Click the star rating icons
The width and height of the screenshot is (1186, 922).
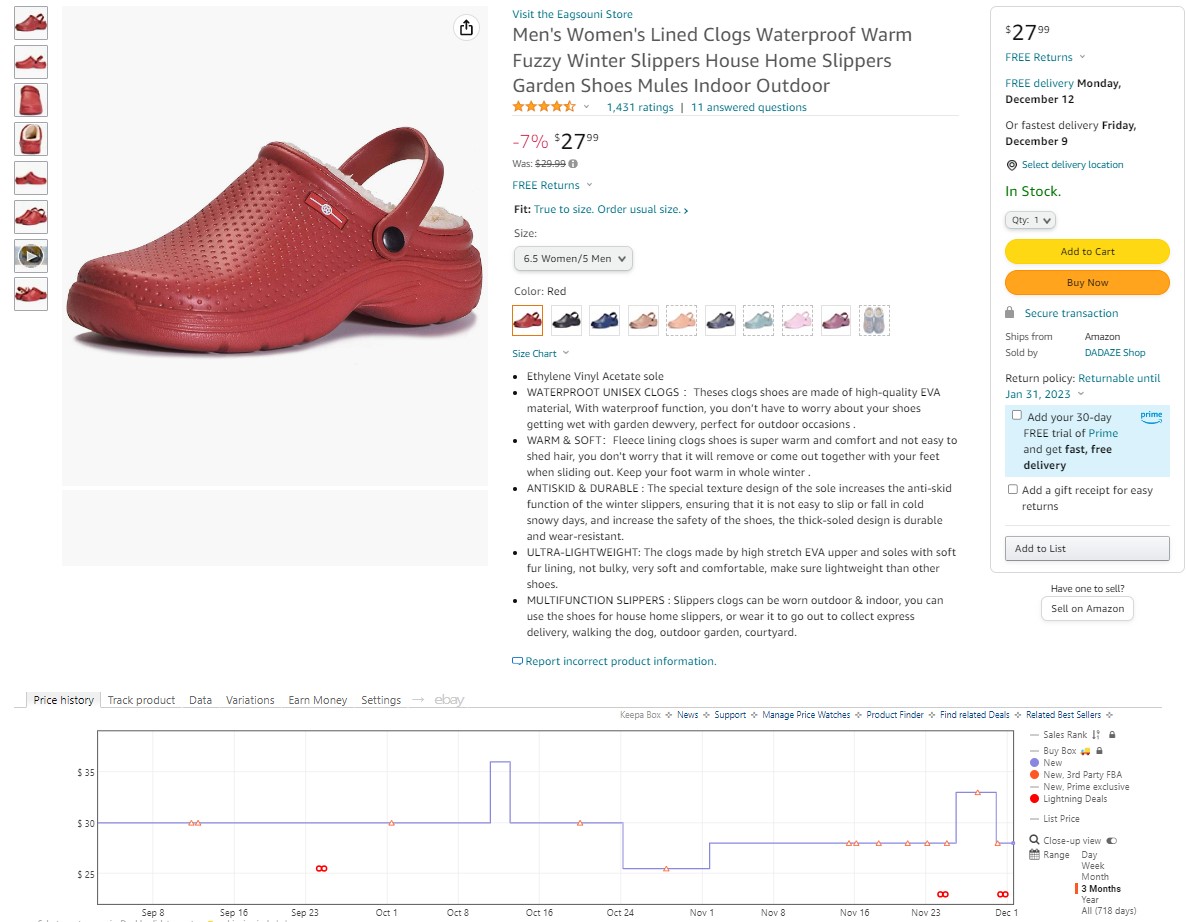click(x=544, y=107)
